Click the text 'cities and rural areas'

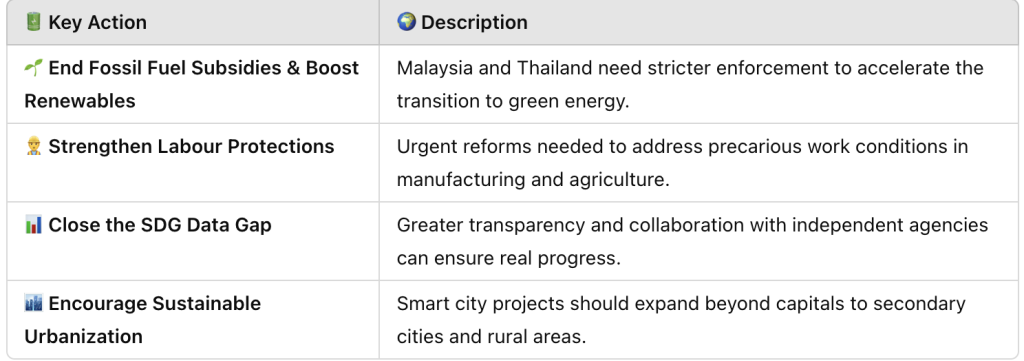[x=492, y=336]
